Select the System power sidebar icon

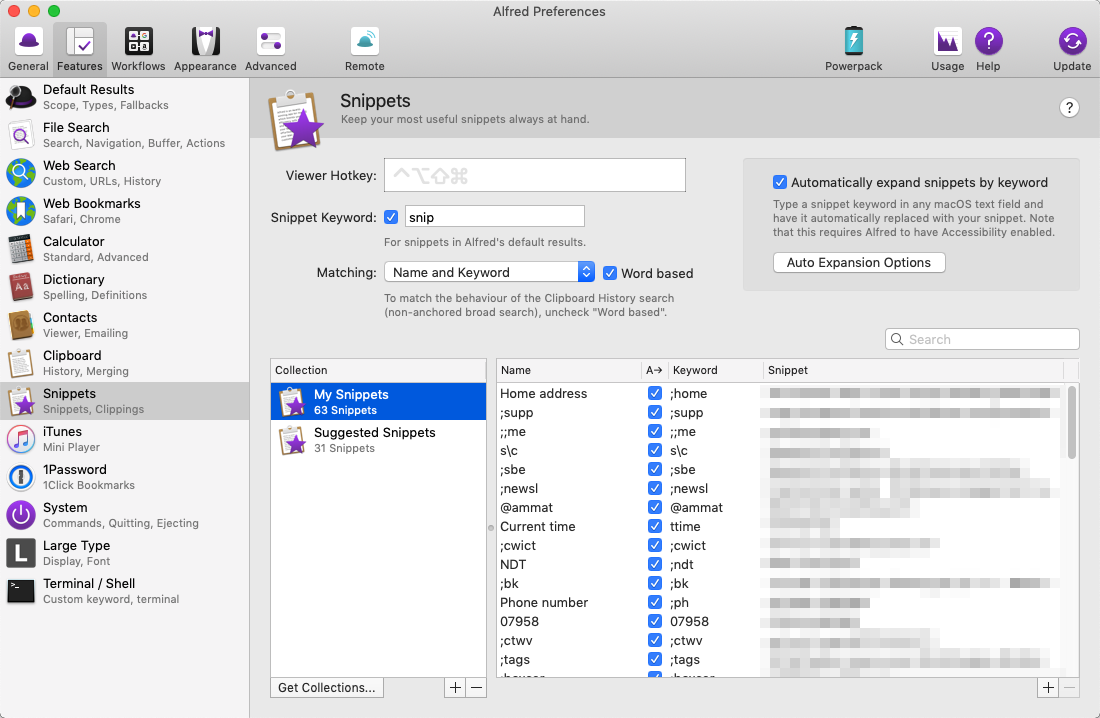[21, 514]
